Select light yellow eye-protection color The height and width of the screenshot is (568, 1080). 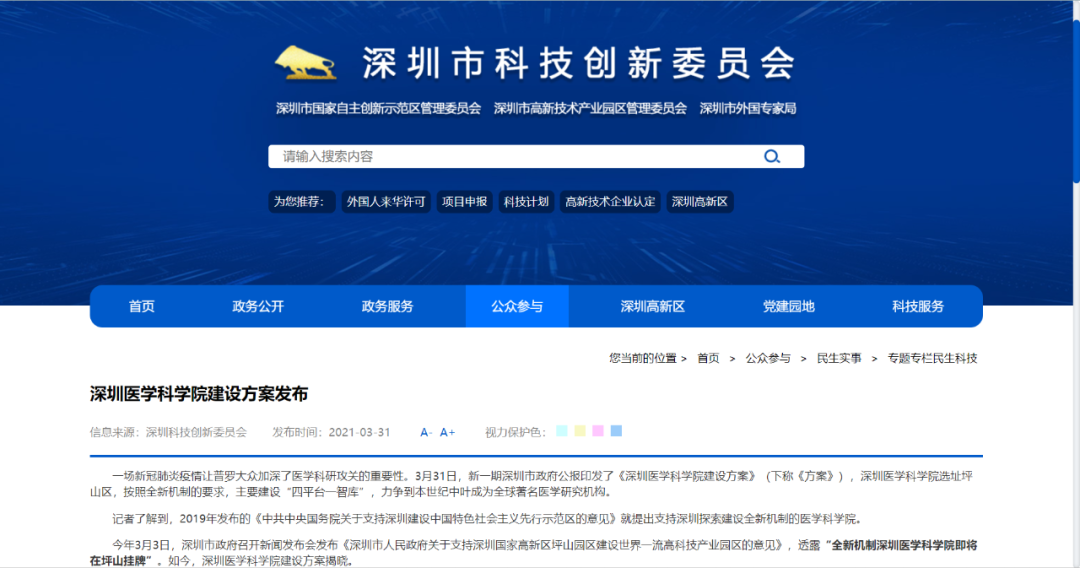click(x=580, y=431)
